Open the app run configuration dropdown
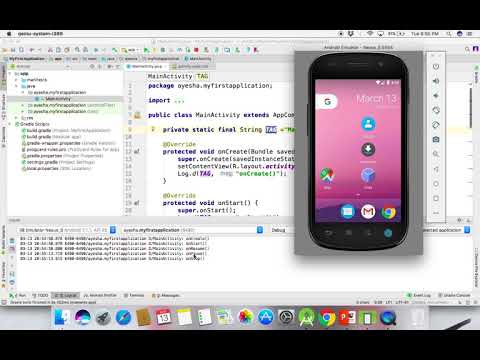Viewport: 480px width, 360px height. (x=131, y=50)
